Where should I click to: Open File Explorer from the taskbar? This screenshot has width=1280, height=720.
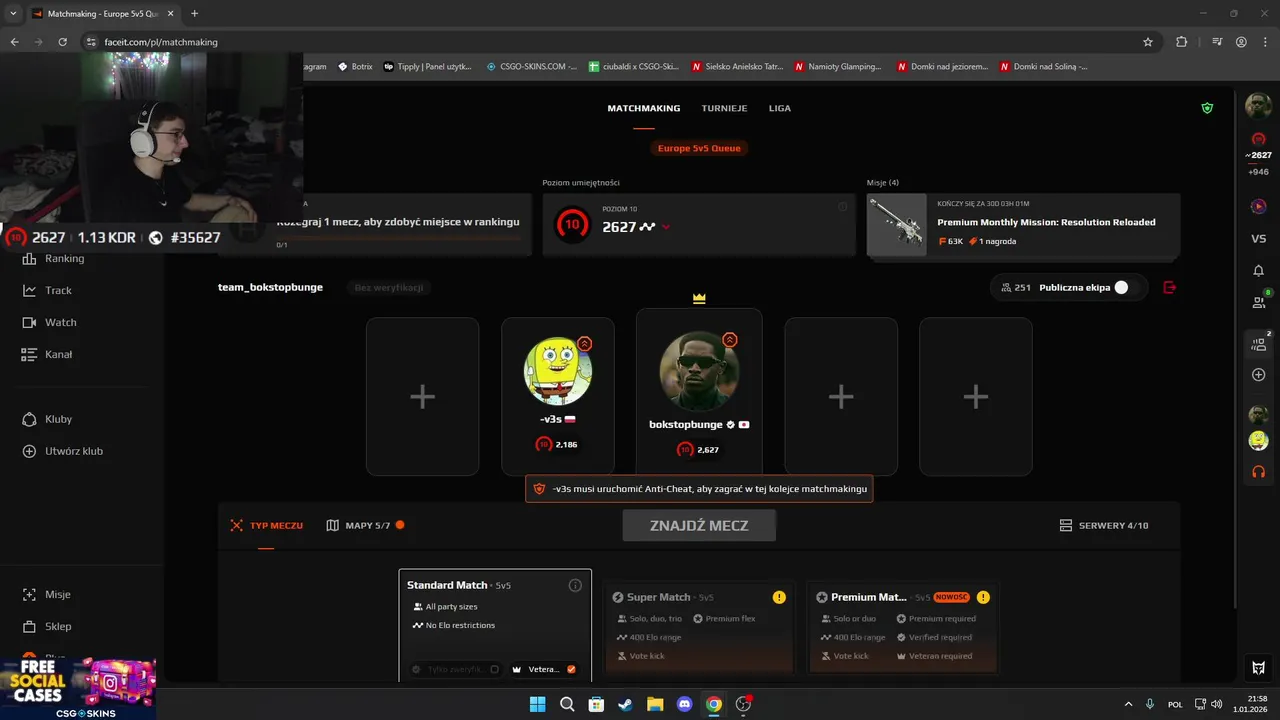pyautogui.click(x=655, y=704)
